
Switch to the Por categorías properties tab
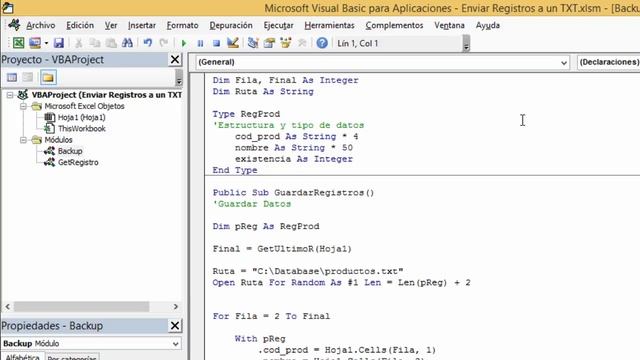[x=71, y=357]
